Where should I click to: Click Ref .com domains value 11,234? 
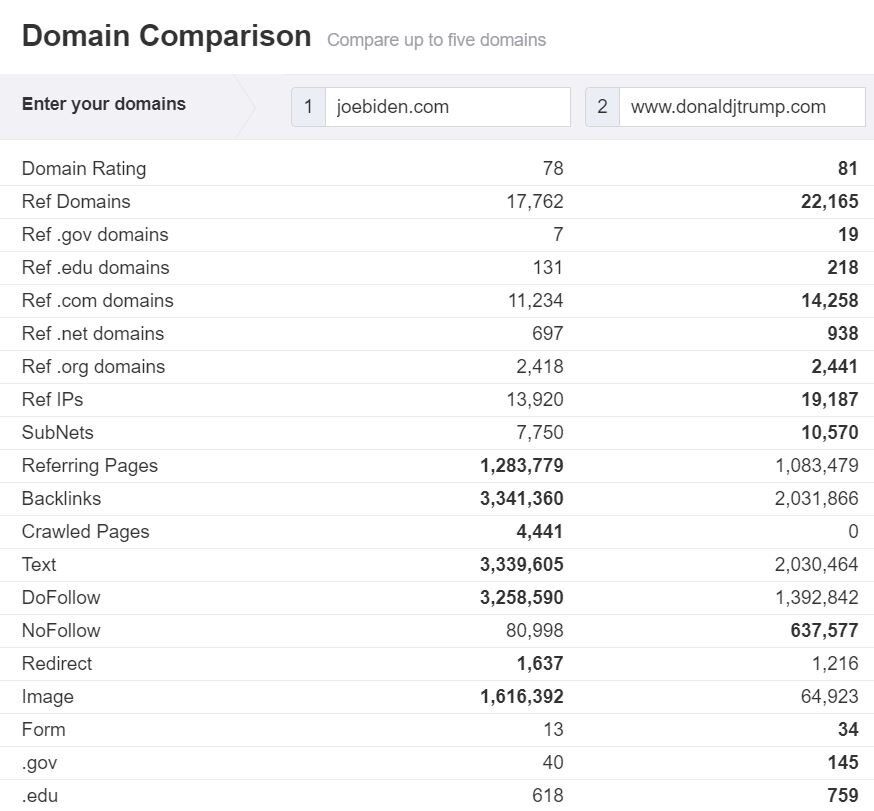pyautogui.click(x=536, y=300)
